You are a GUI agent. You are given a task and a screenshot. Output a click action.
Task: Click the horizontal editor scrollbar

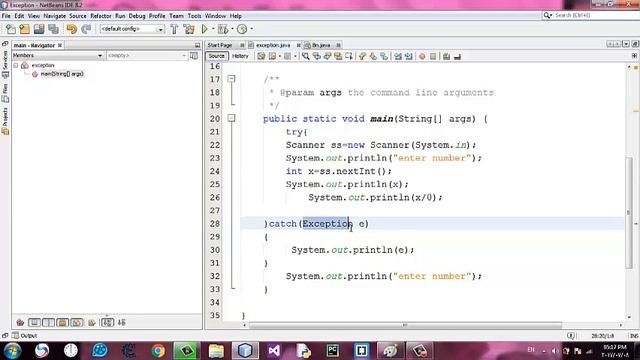point(405,325)
